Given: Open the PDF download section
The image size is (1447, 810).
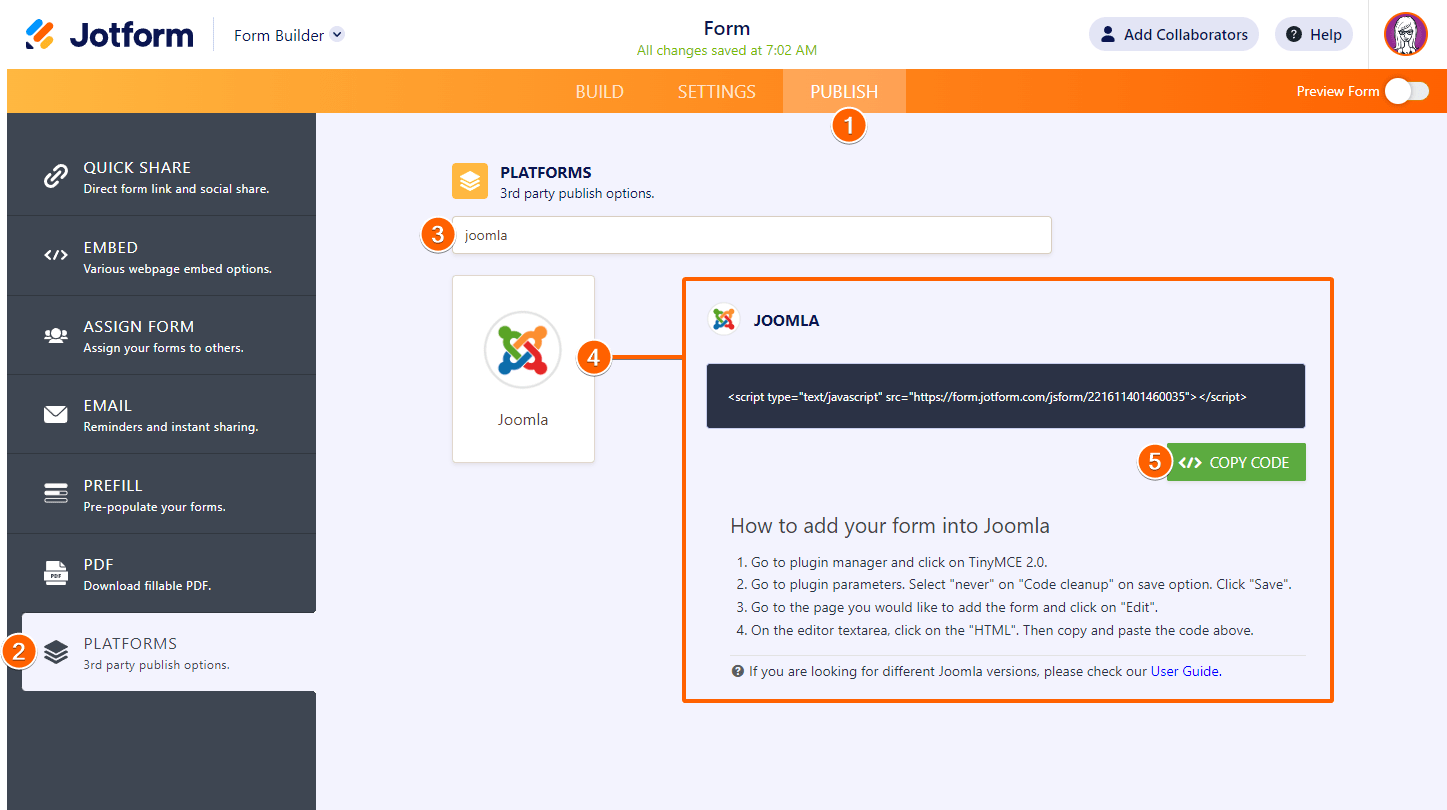Looking at the screenshot, I should (x=162, y=573).
